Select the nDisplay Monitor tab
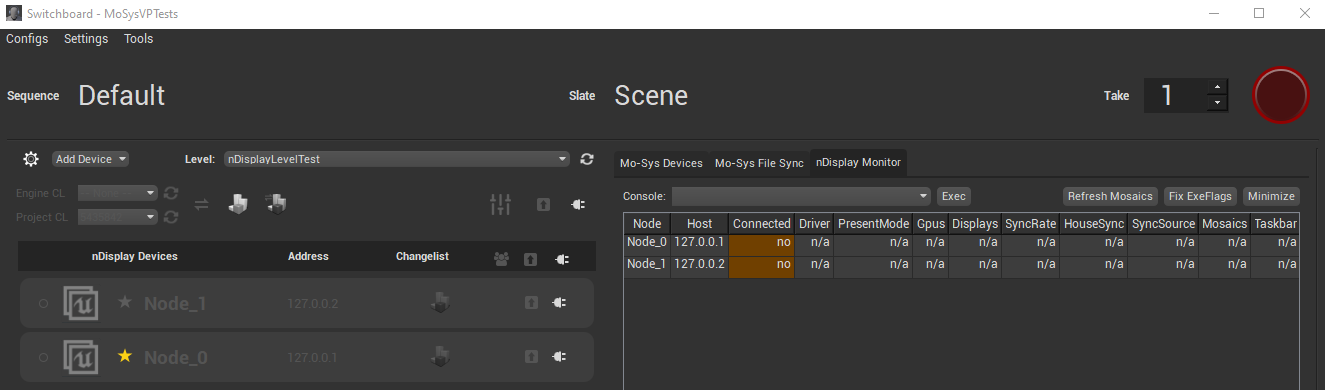This screenshot has width=1325, height=390. (x=858, y=162)
